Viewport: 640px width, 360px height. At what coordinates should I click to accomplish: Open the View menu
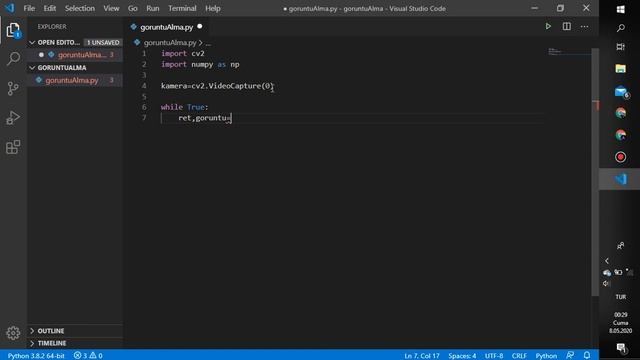pyautogui.click(x=111, y=8)
